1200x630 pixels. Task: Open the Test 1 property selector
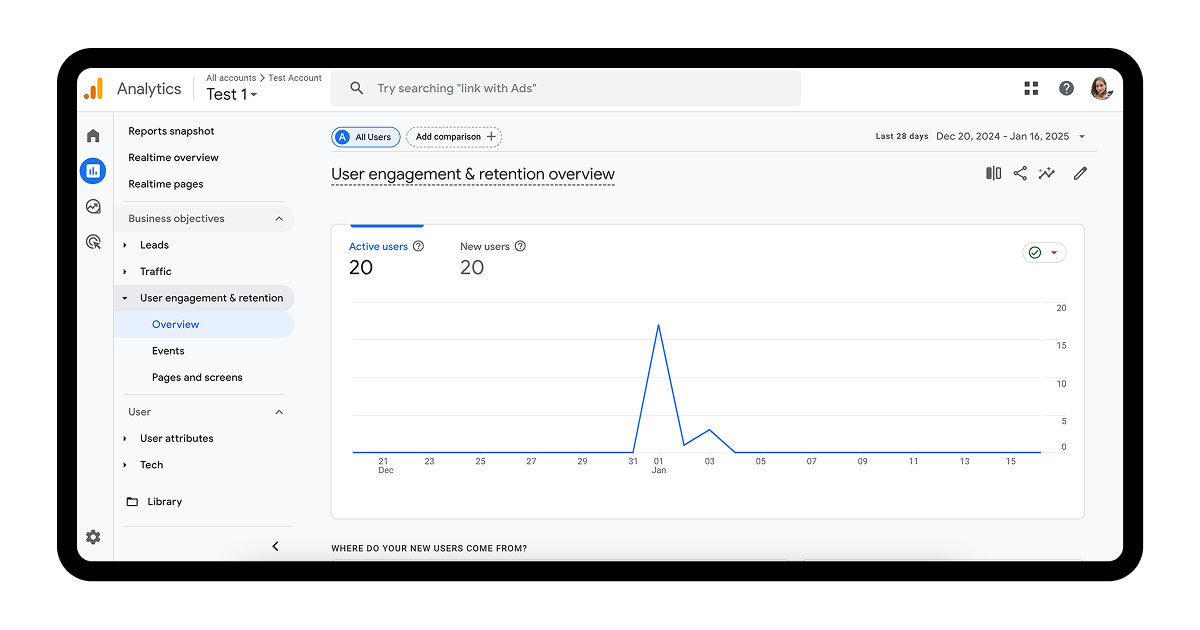231,94
